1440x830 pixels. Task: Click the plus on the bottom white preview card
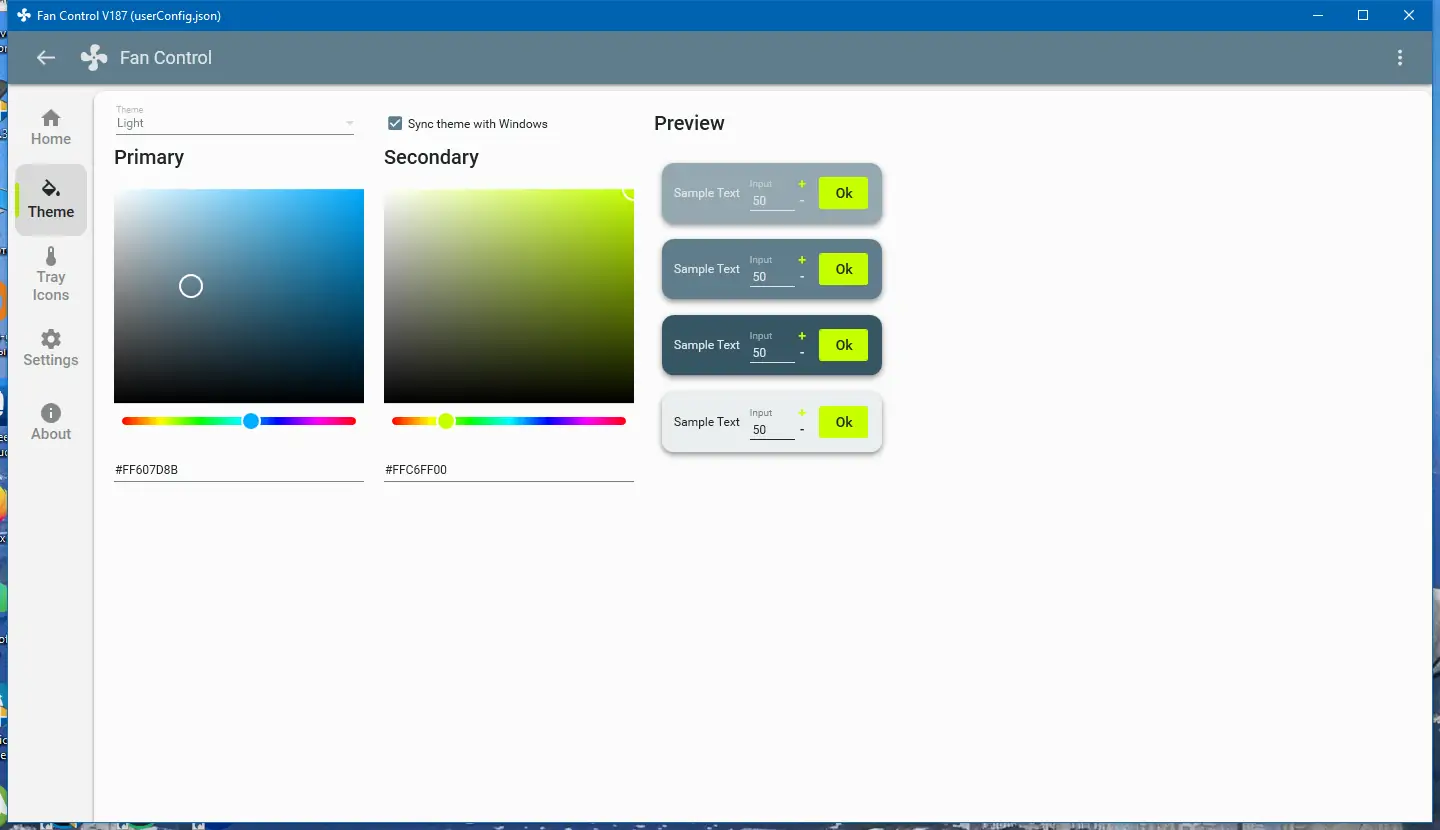pos(802,413)
